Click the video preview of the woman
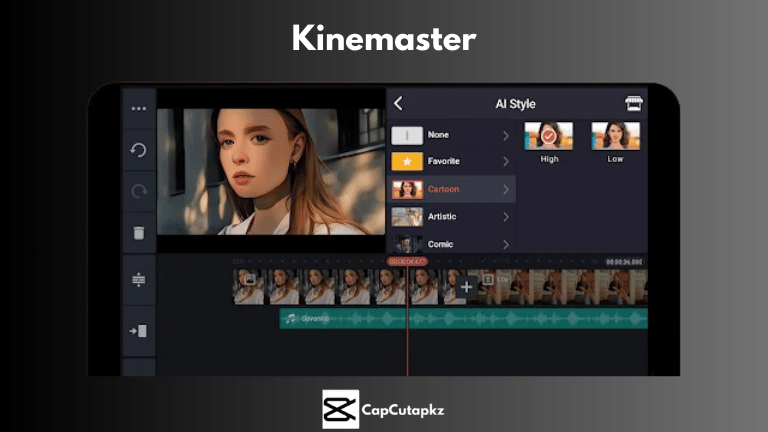Viewport: 768px width, 432px height. (271, 171)
